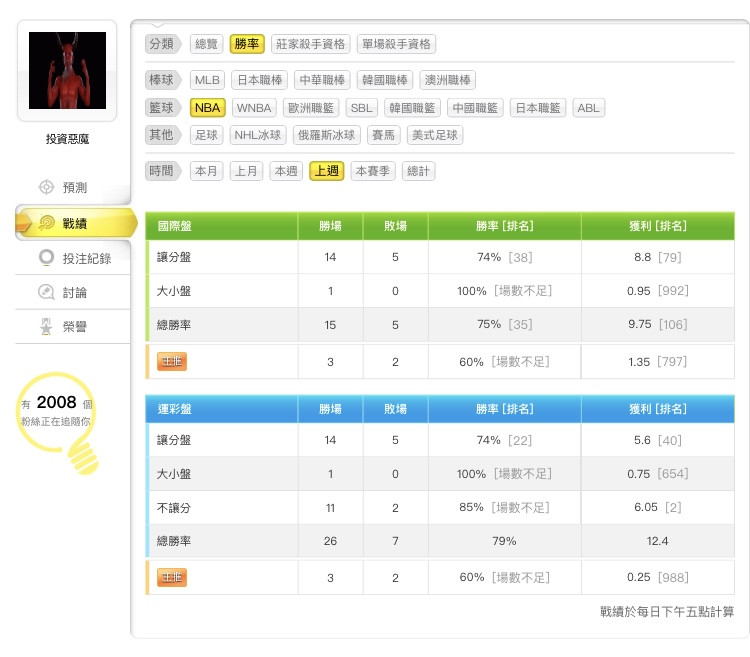Pick the 足球 sport filter
Image resolution: width=750 pixels, height=657 pixels.
[x=207, y=135]
